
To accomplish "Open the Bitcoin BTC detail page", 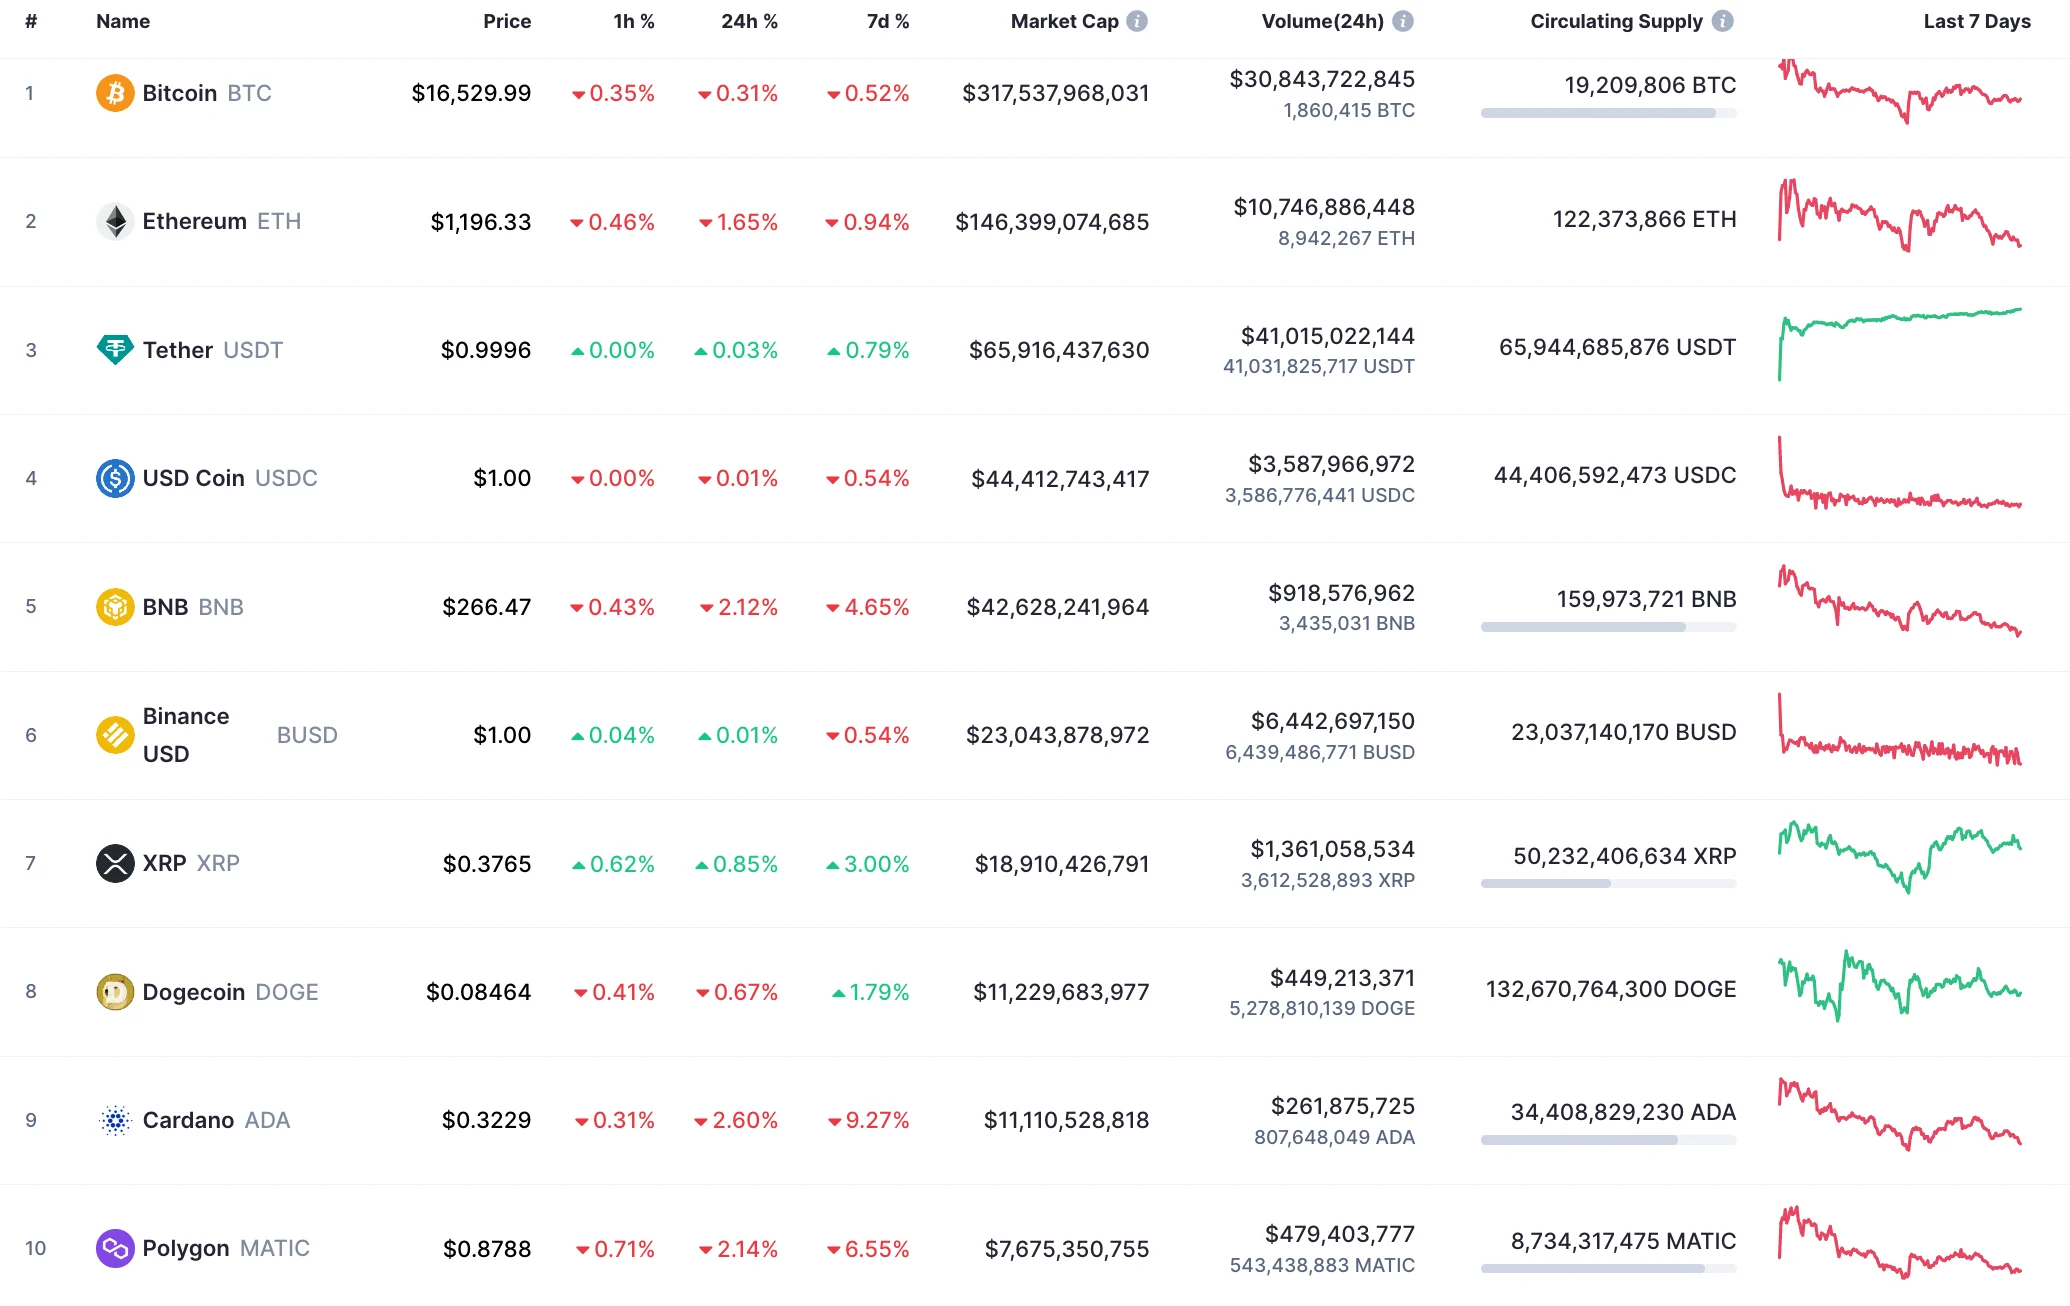I will [x=180, y=93].
